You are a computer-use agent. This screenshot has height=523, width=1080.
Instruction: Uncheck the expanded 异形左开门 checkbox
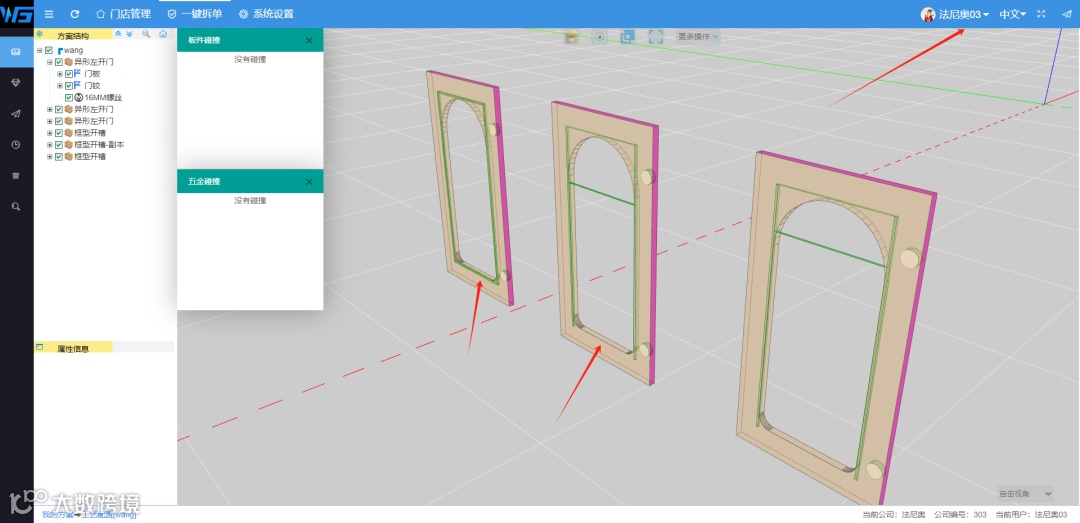coord(59,62)
